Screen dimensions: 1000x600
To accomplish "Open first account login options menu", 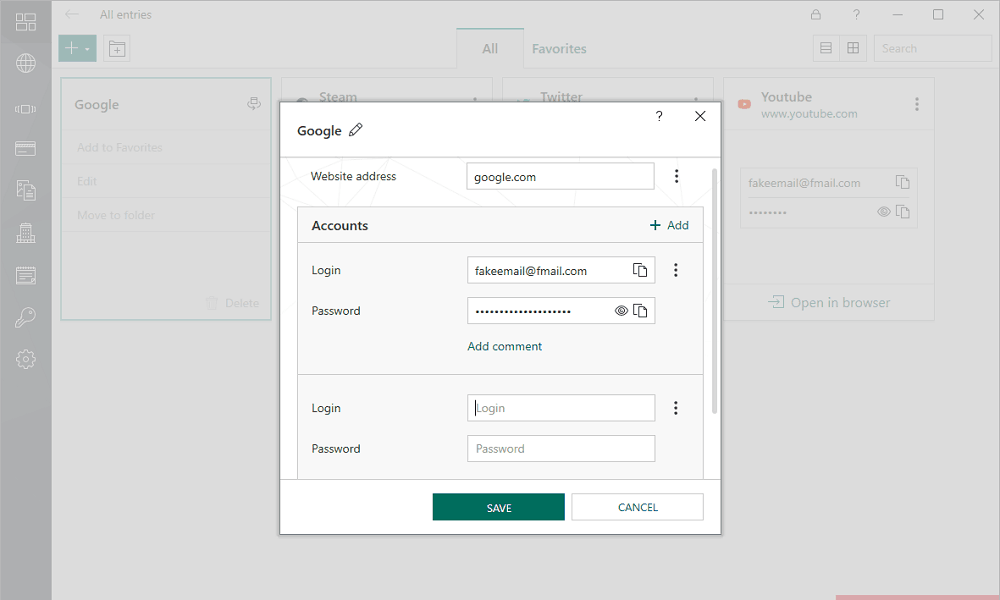I will (x=676, y=270).
